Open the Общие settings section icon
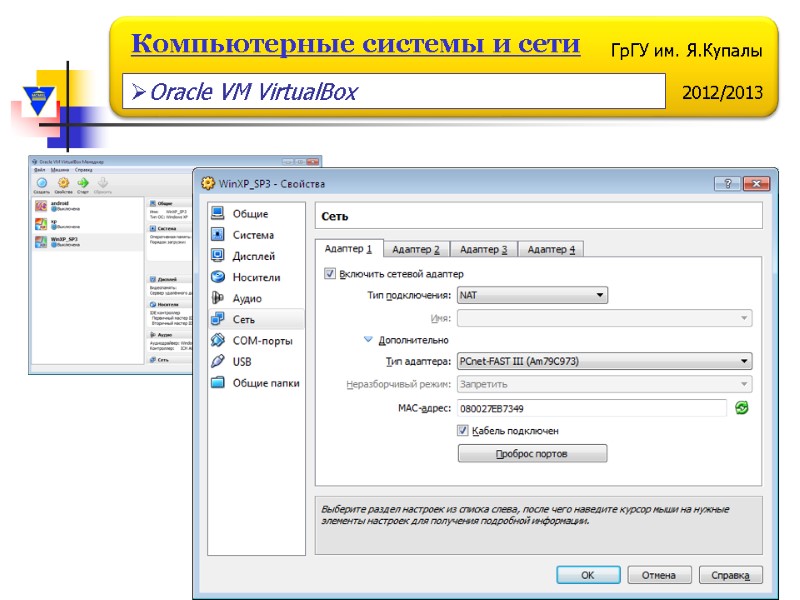800x600 pixels. pos(218,213)
